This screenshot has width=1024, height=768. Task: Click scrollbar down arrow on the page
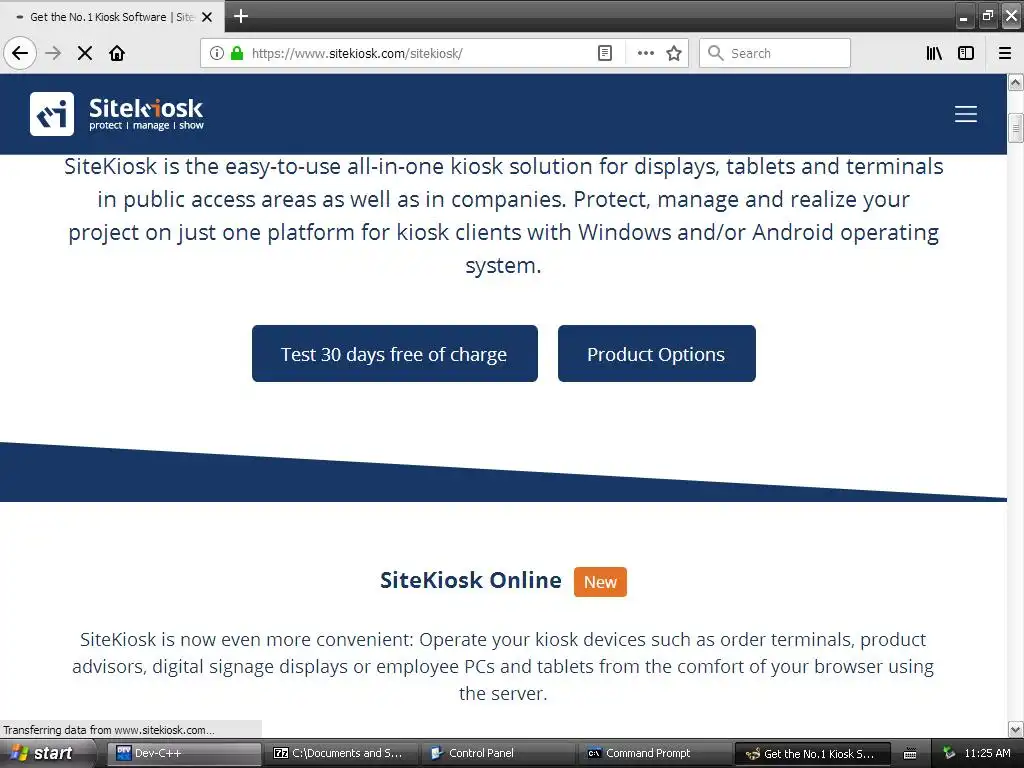(1016, 729)
